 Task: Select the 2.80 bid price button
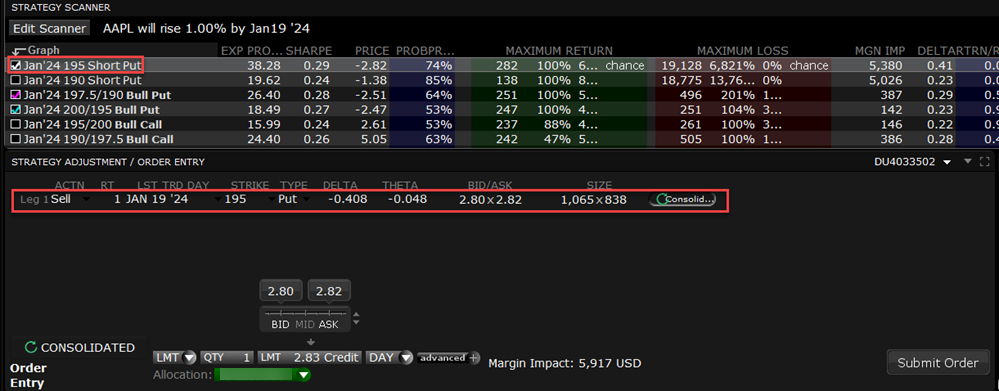pos(281,292)
